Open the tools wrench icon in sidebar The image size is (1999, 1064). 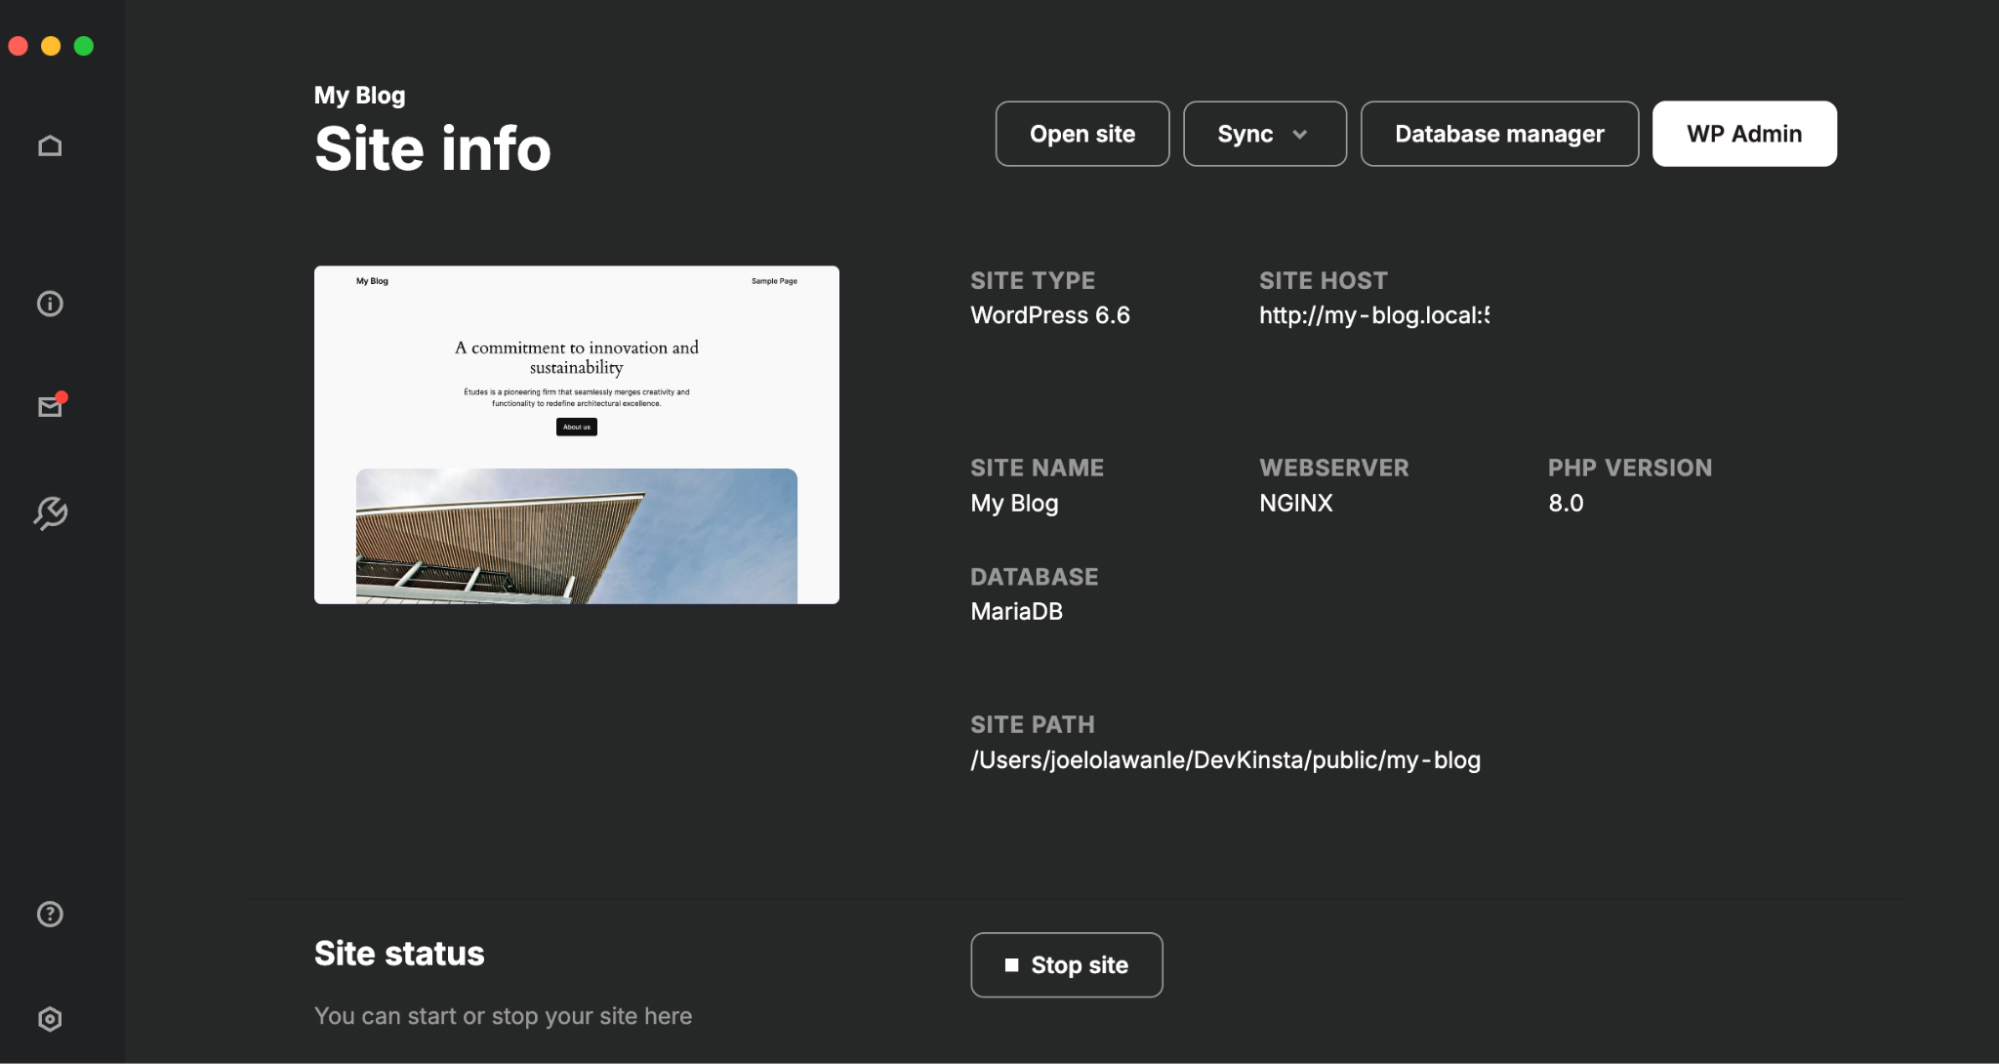[x=49, y=513]
